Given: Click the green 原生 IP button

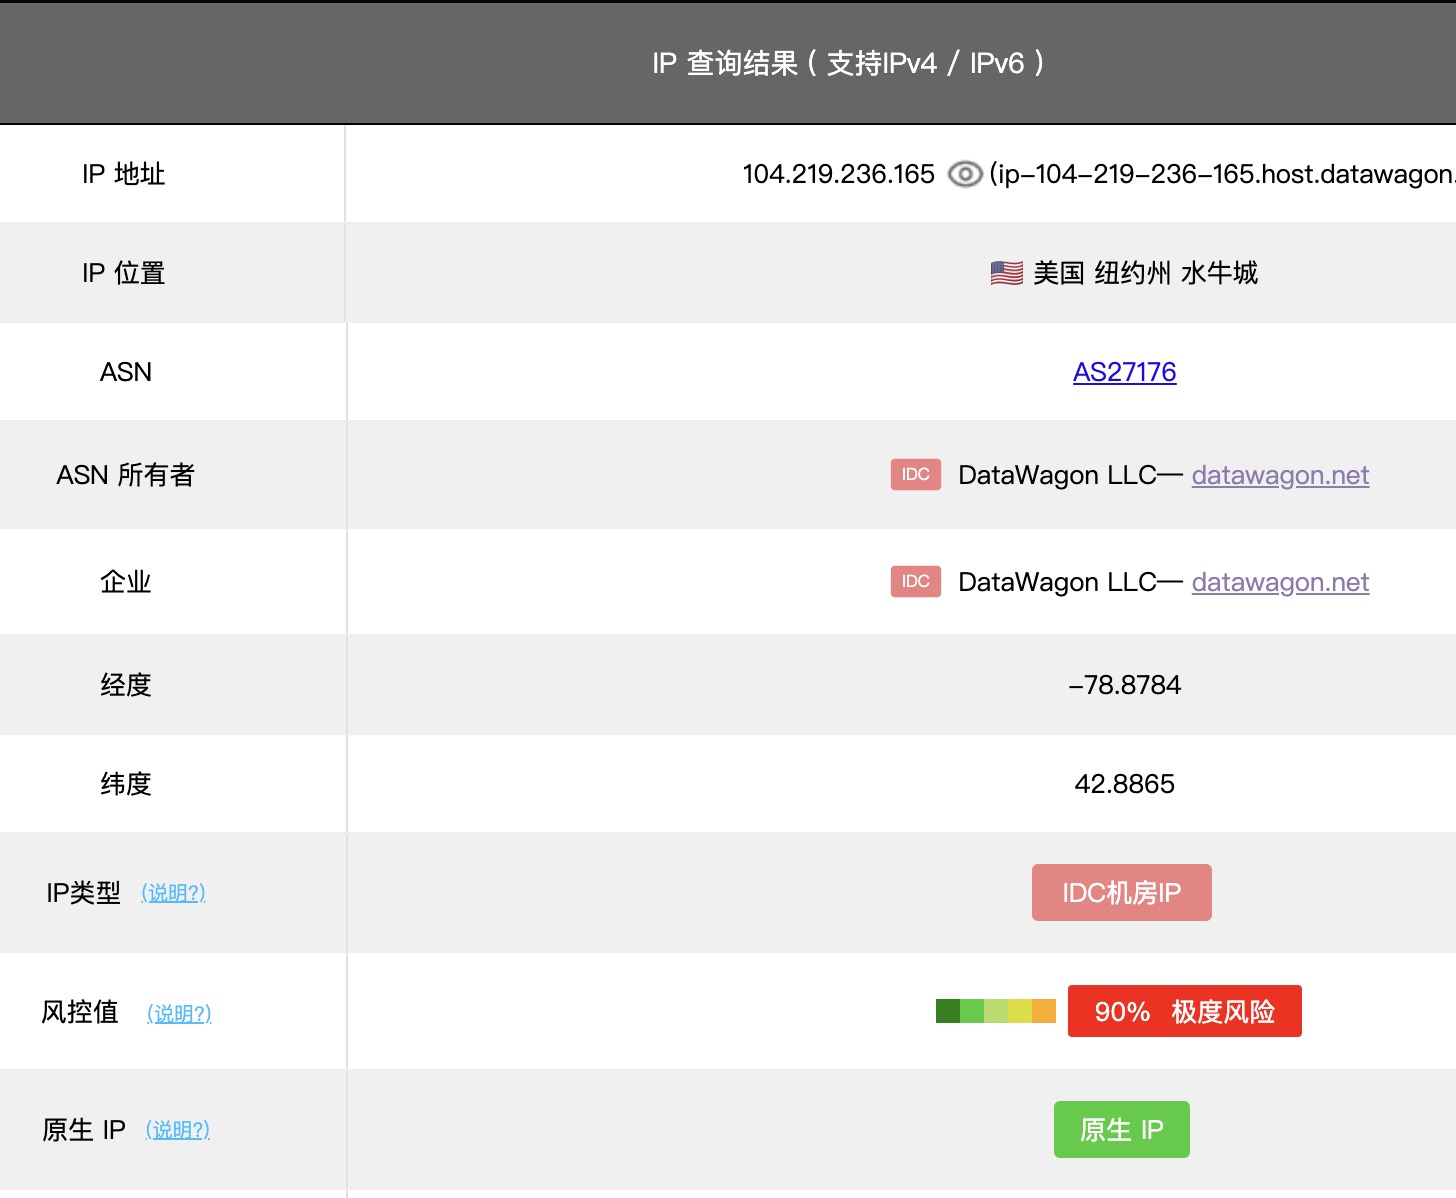Looking at the screenshot, I should 1122,1129.
